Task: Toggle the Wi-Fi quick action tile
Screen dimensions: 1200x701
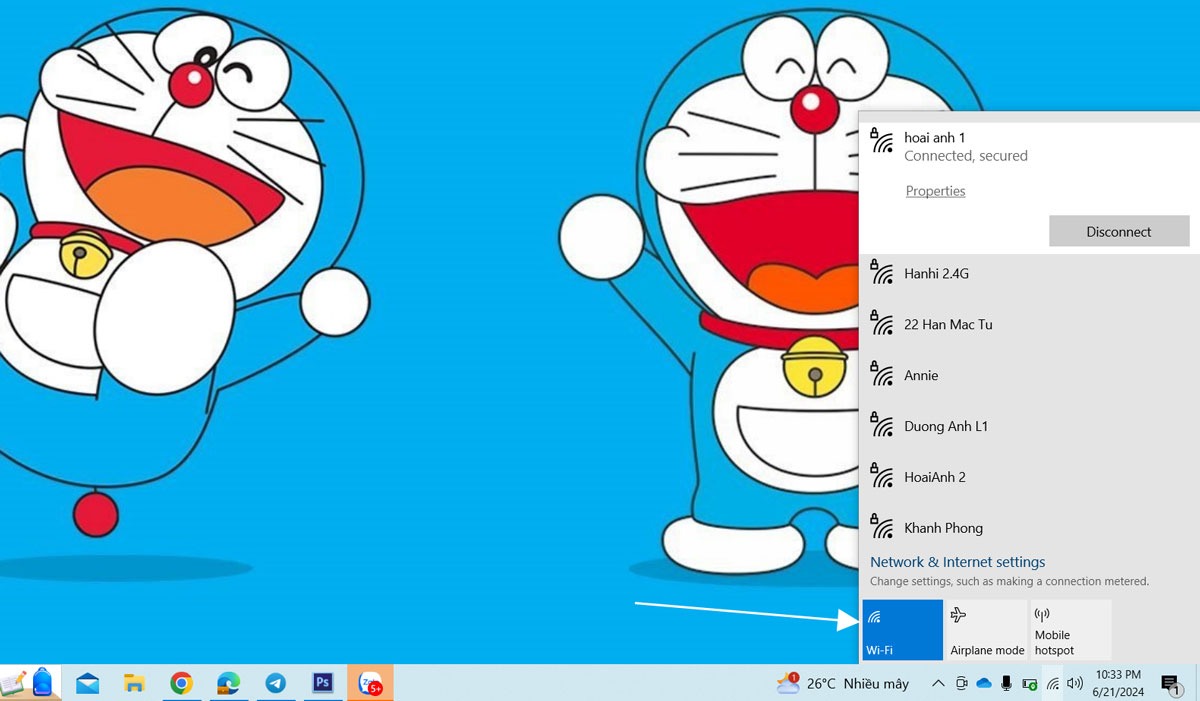Action: click(x=902, y=630)
